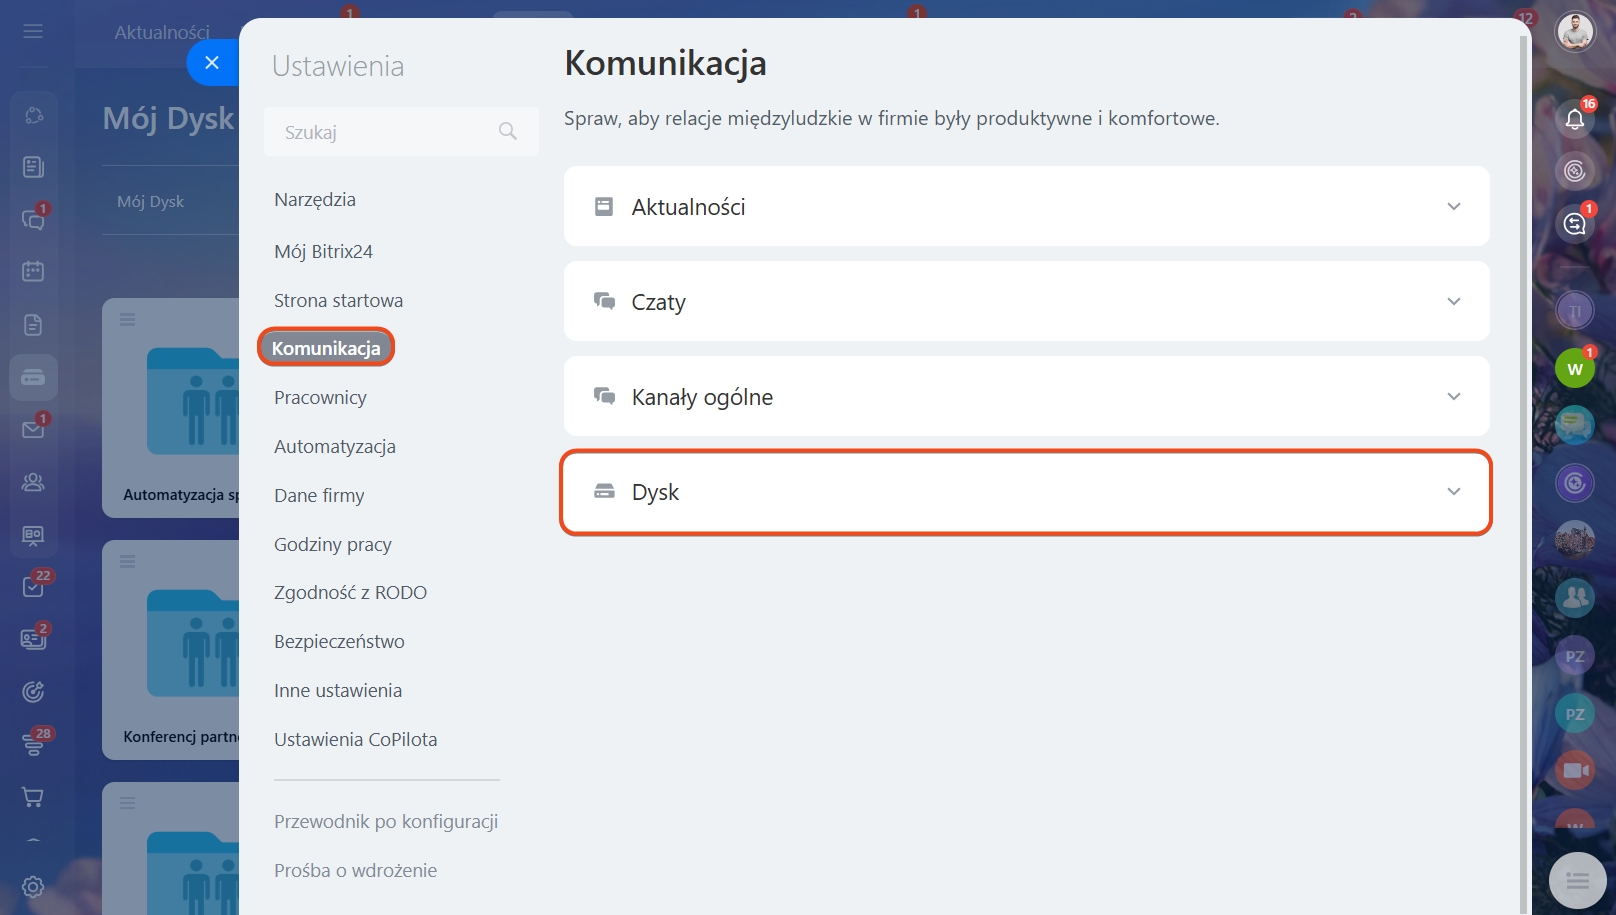Click the Kanały ogólne chat icon

pos(604,396)
